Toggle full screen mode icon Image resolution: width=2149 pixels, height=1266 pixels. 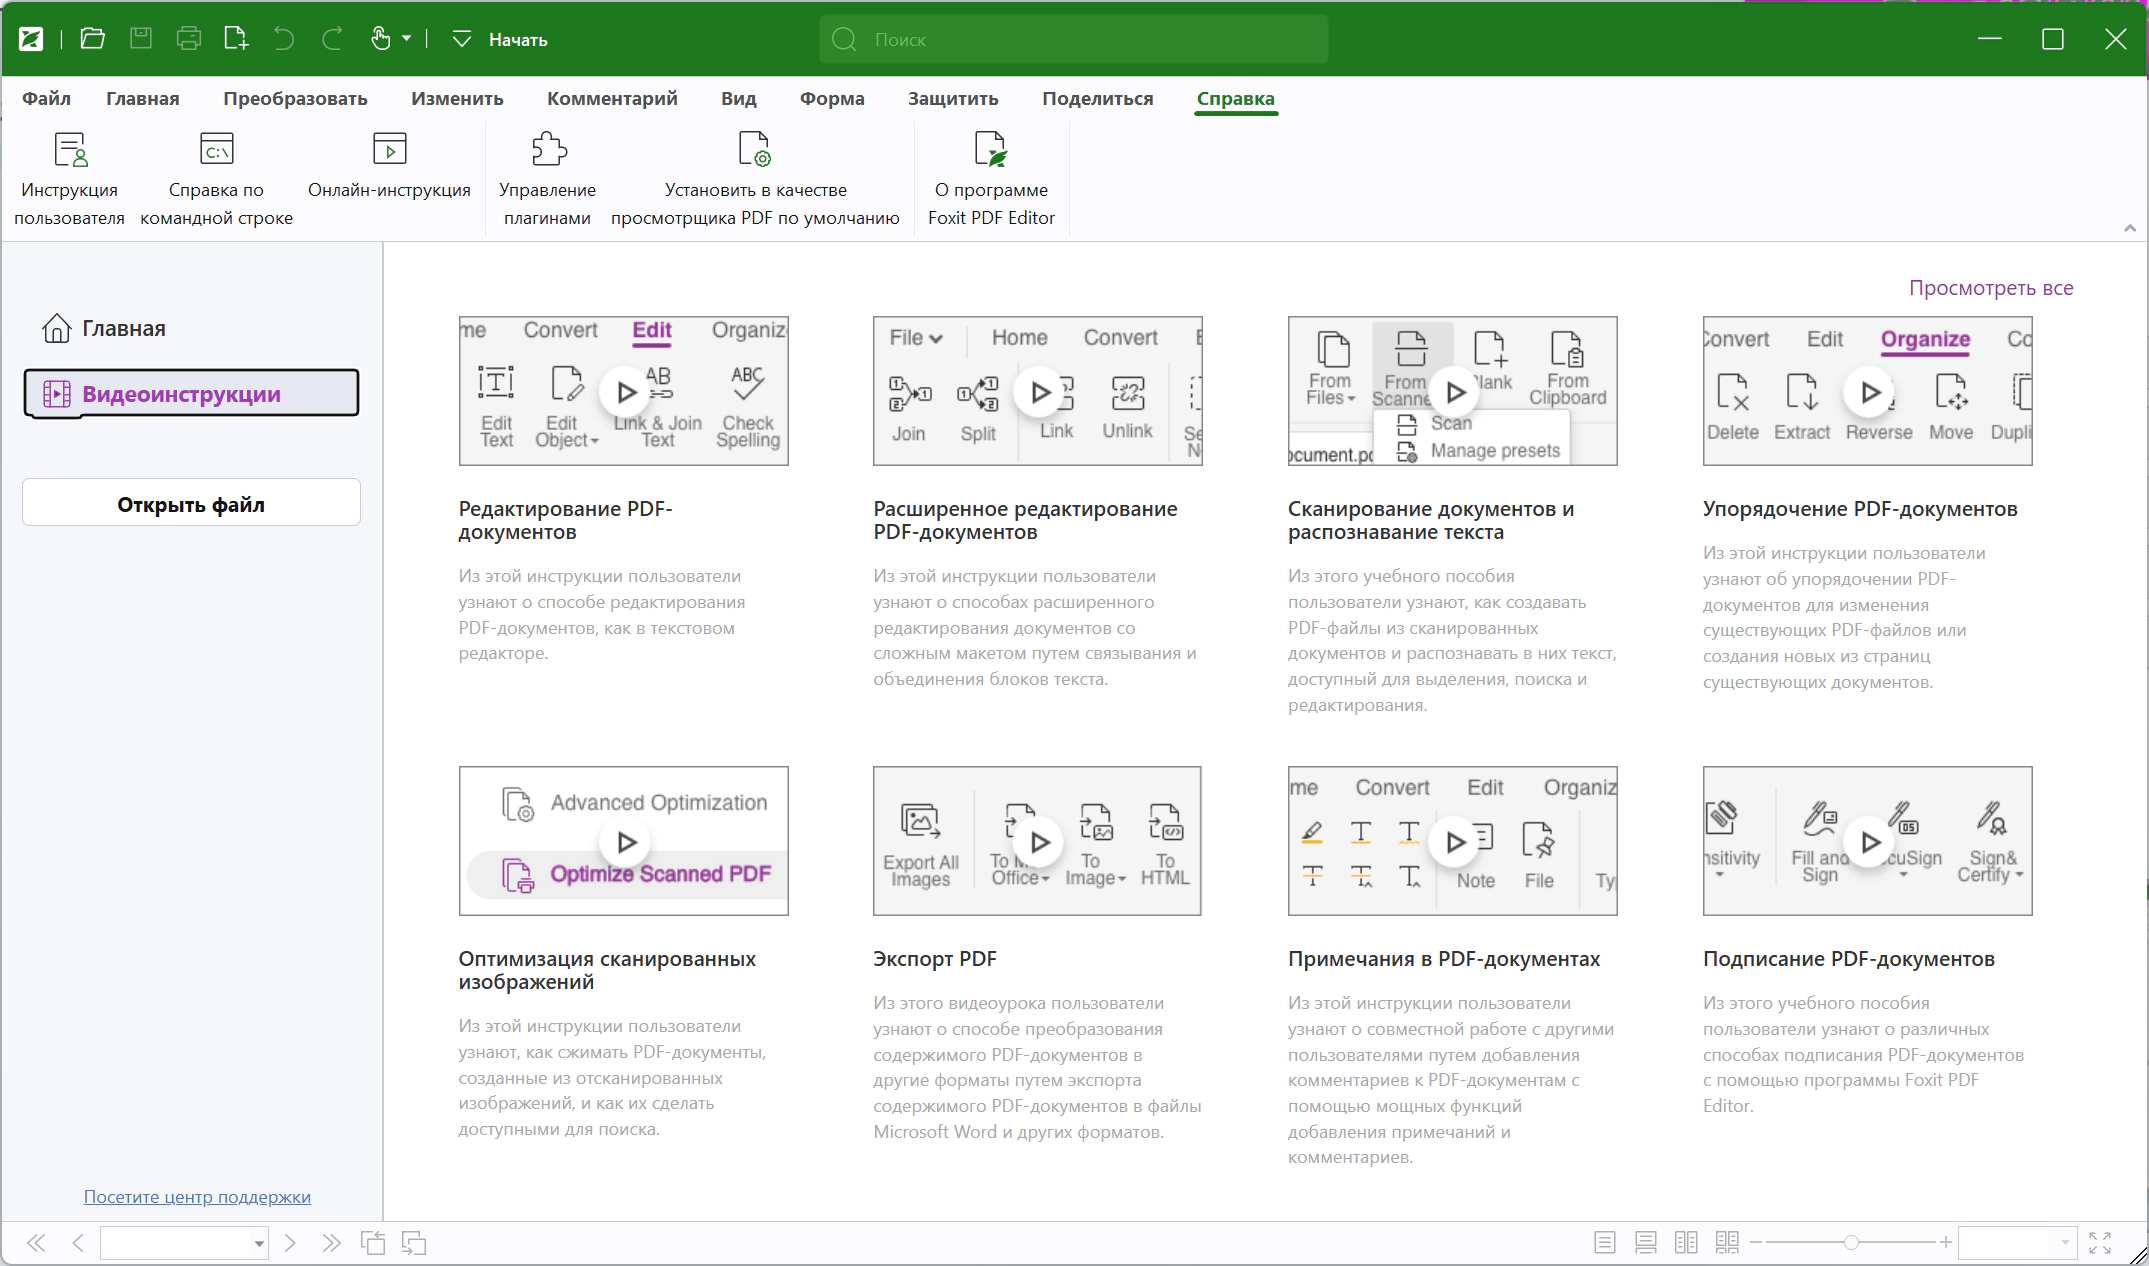pos(2100,1243)
